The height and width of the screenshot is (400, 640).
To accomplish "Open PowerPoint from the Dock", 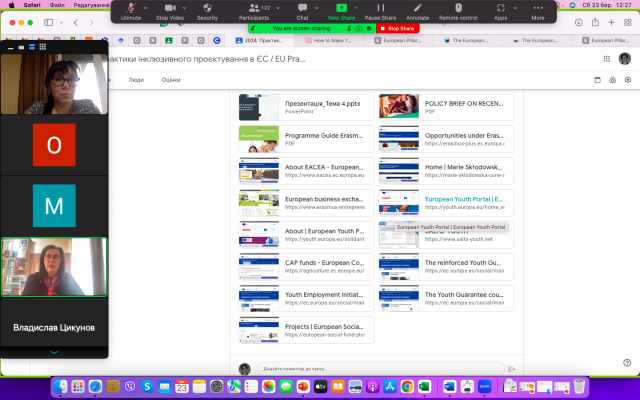I will 303,386.
